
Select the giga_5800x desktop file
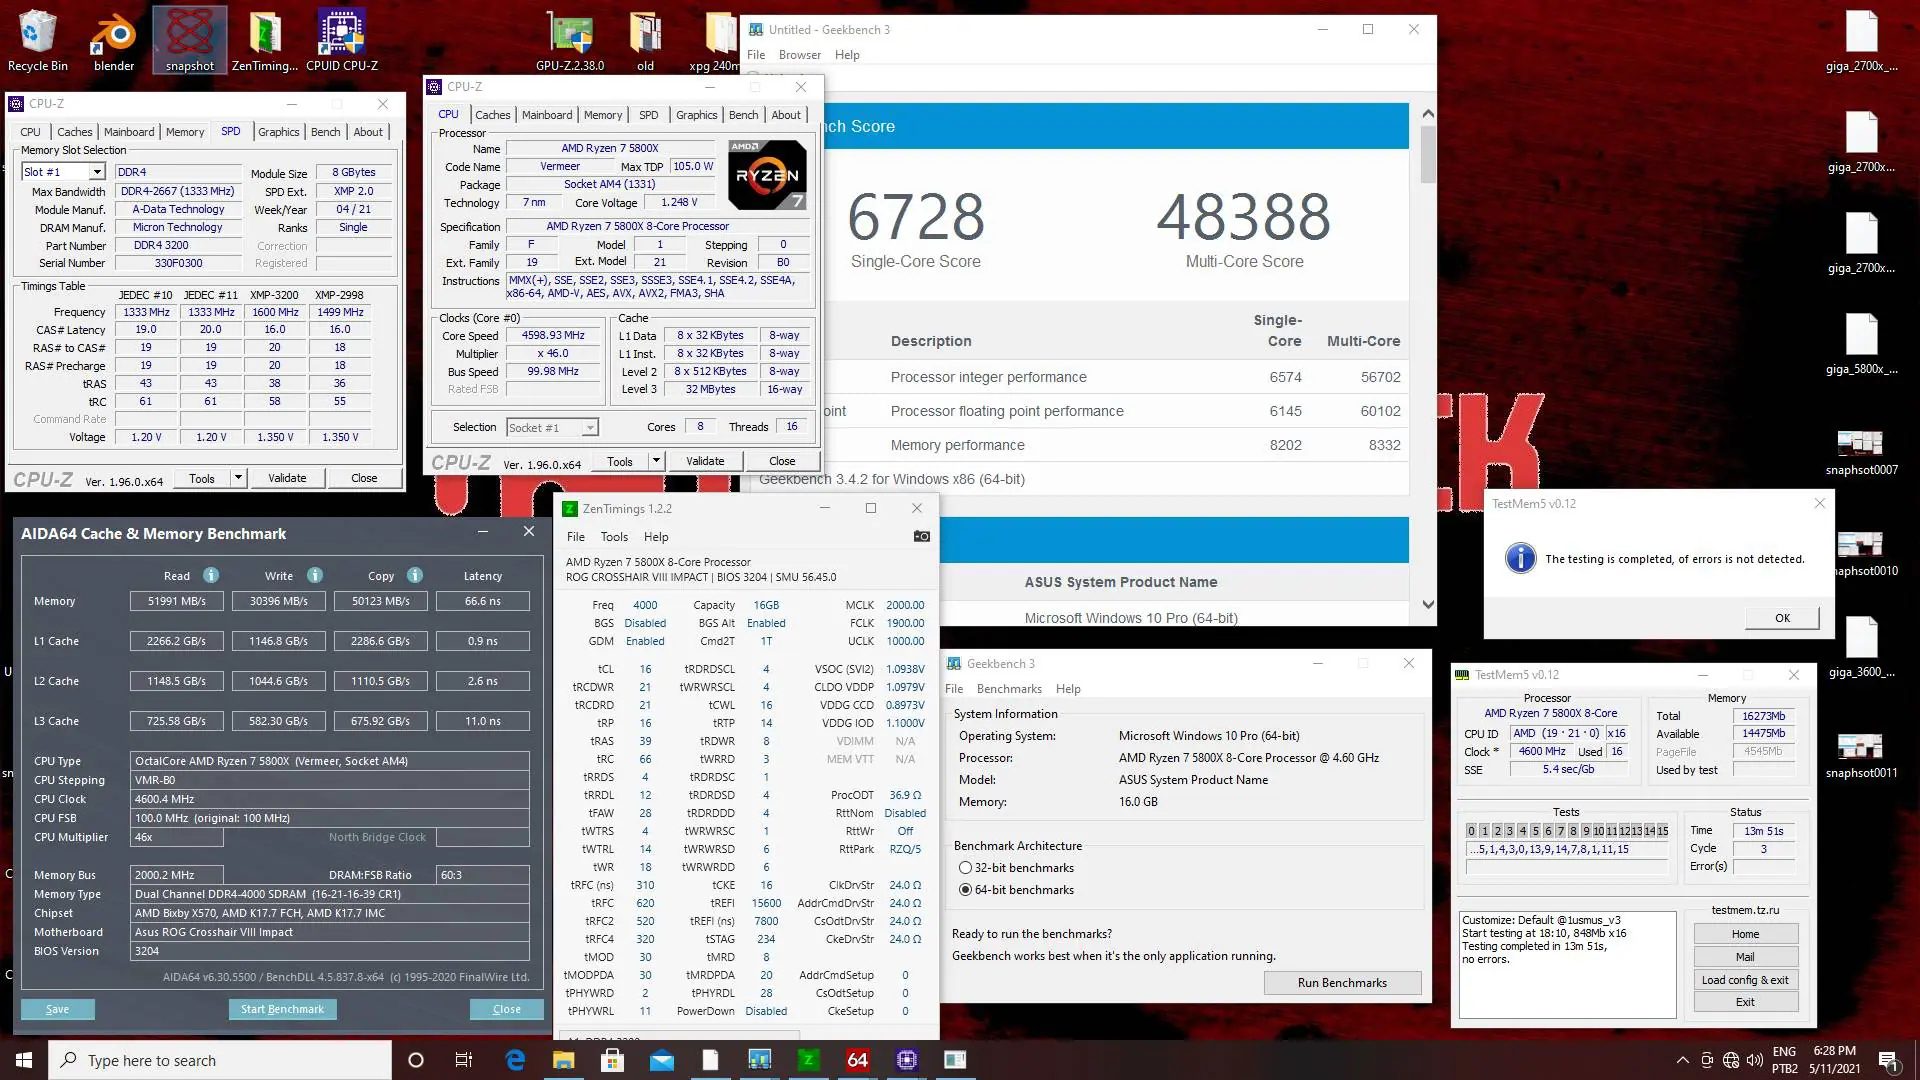pos(1861,345)
